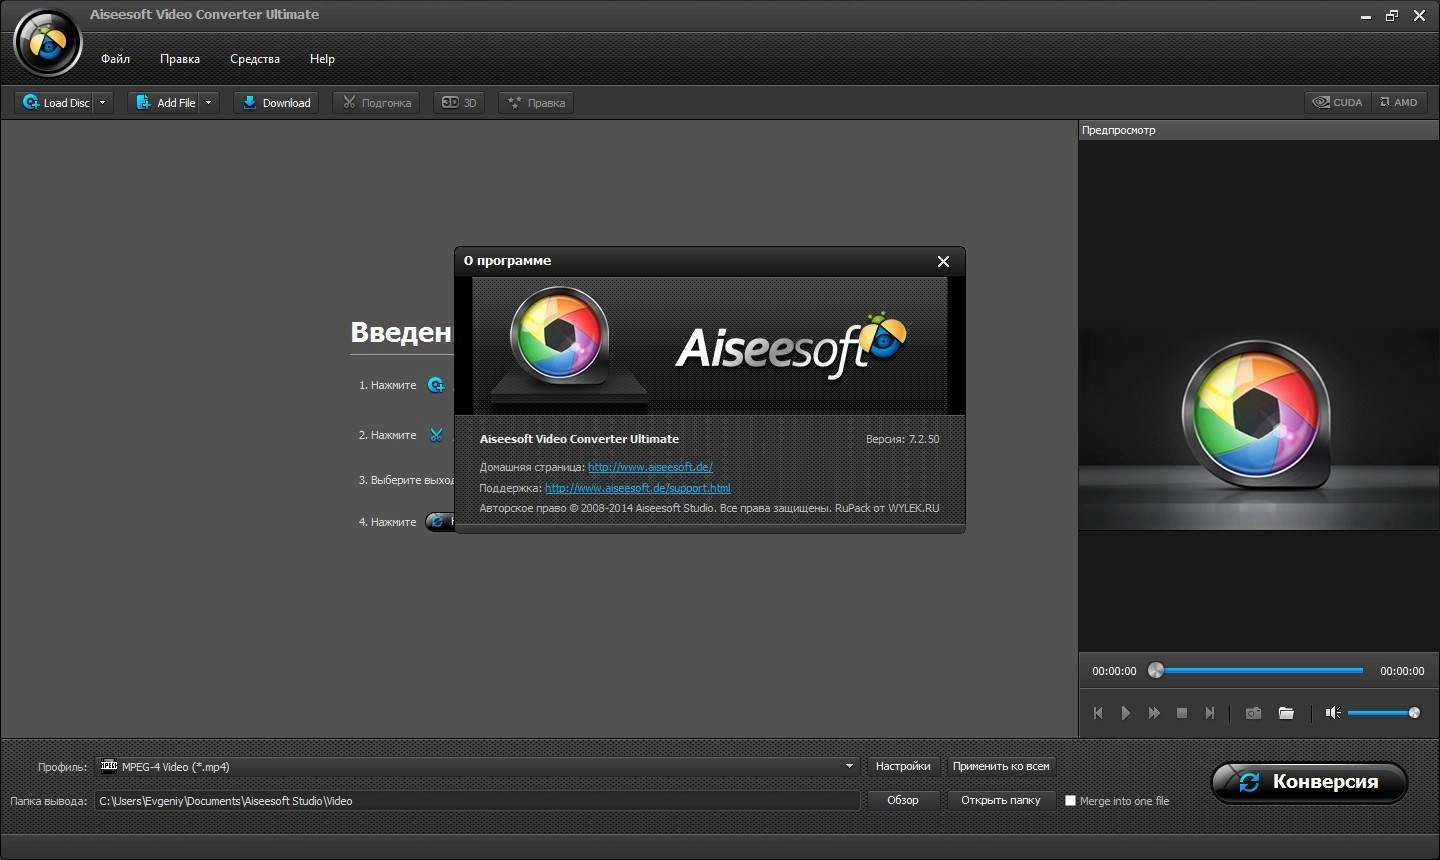Click the stop button in preview

point(1182,713)
